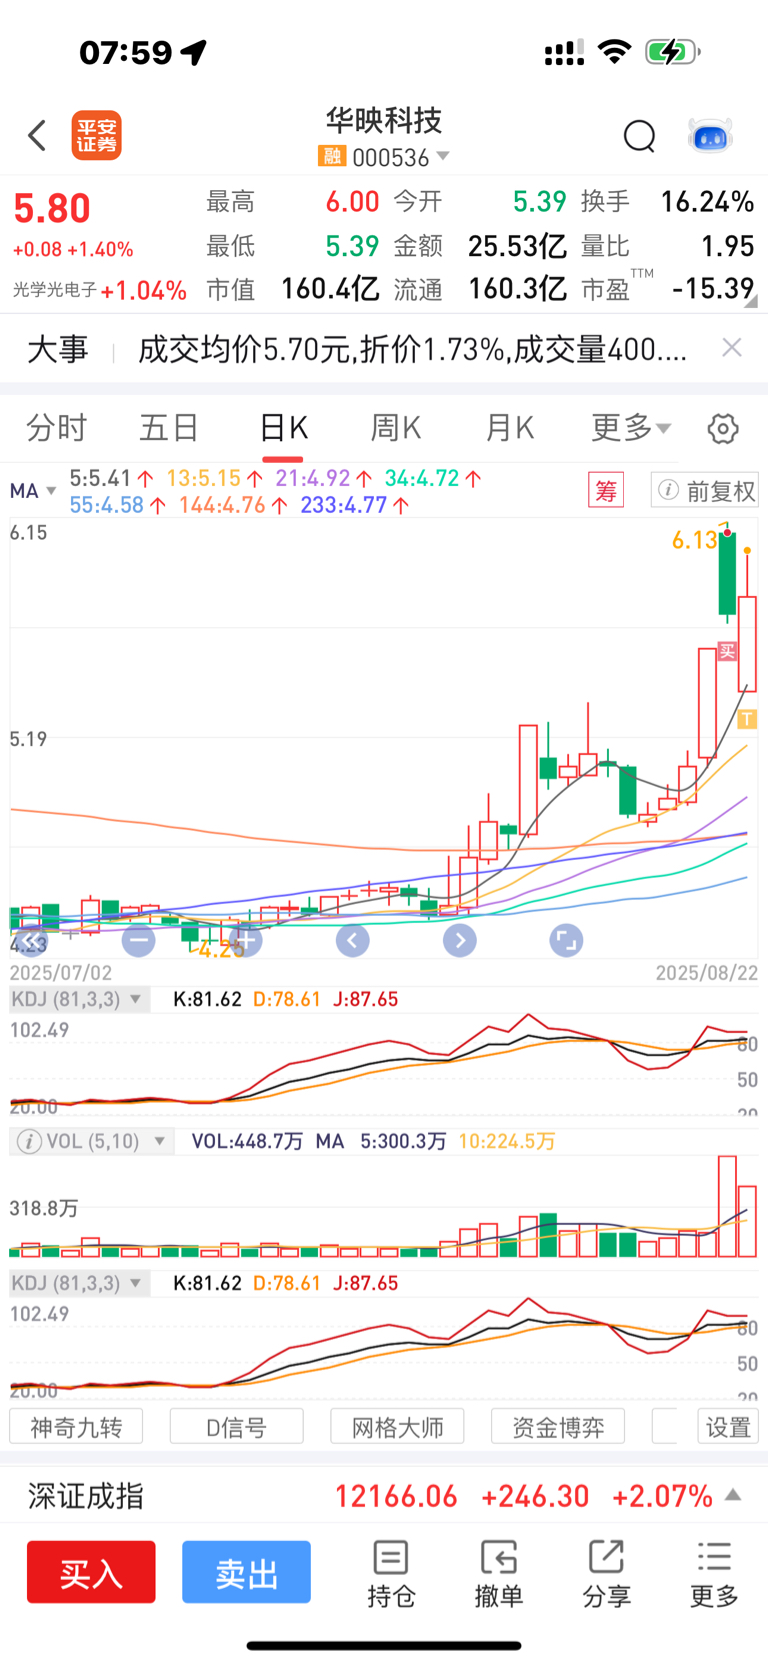Tap the 5.80 current price
This screenshot has width=768, height=1665.
tap(52, 208)
